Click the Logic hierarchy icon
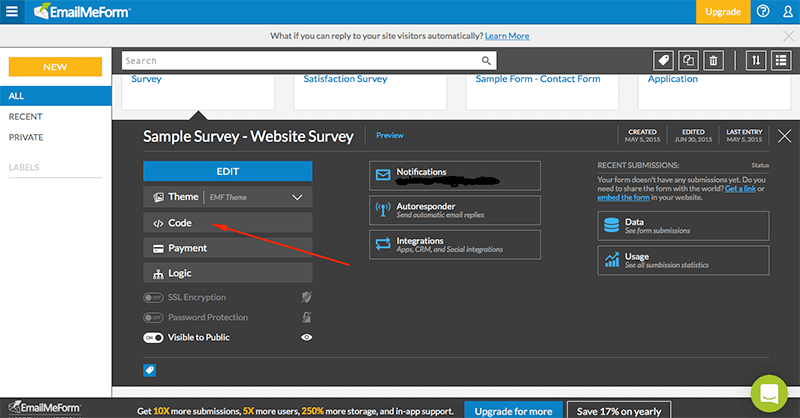 [158, 274]
